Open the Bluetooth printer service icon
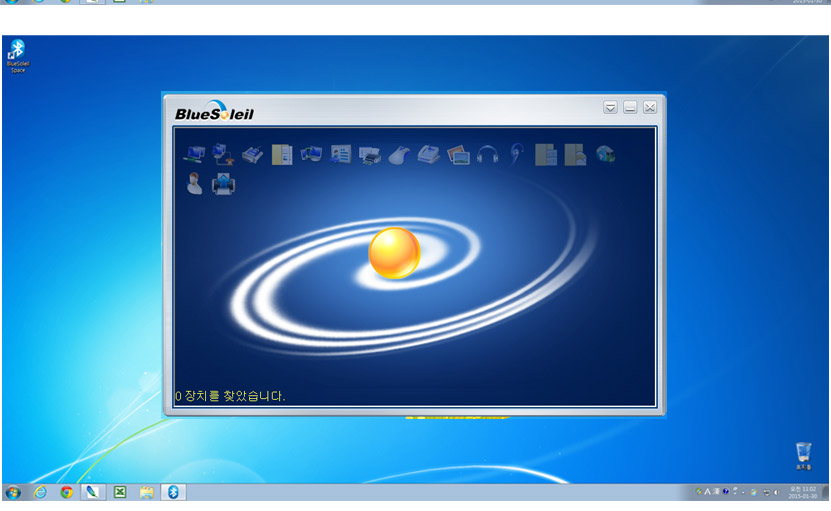 369,155
